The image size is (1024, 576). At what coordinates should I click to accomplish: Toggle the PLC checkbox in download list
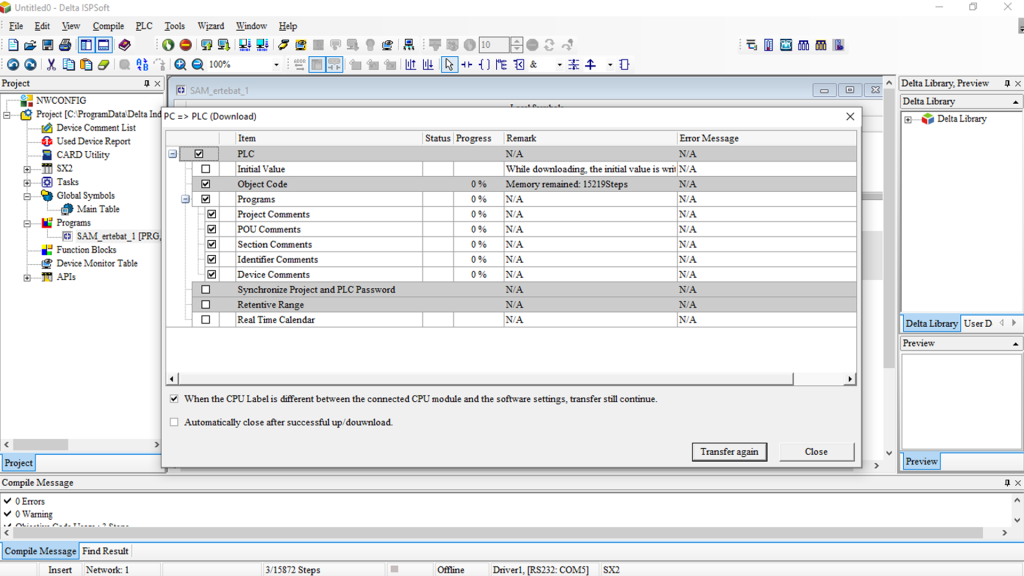(x=199, y=153)
